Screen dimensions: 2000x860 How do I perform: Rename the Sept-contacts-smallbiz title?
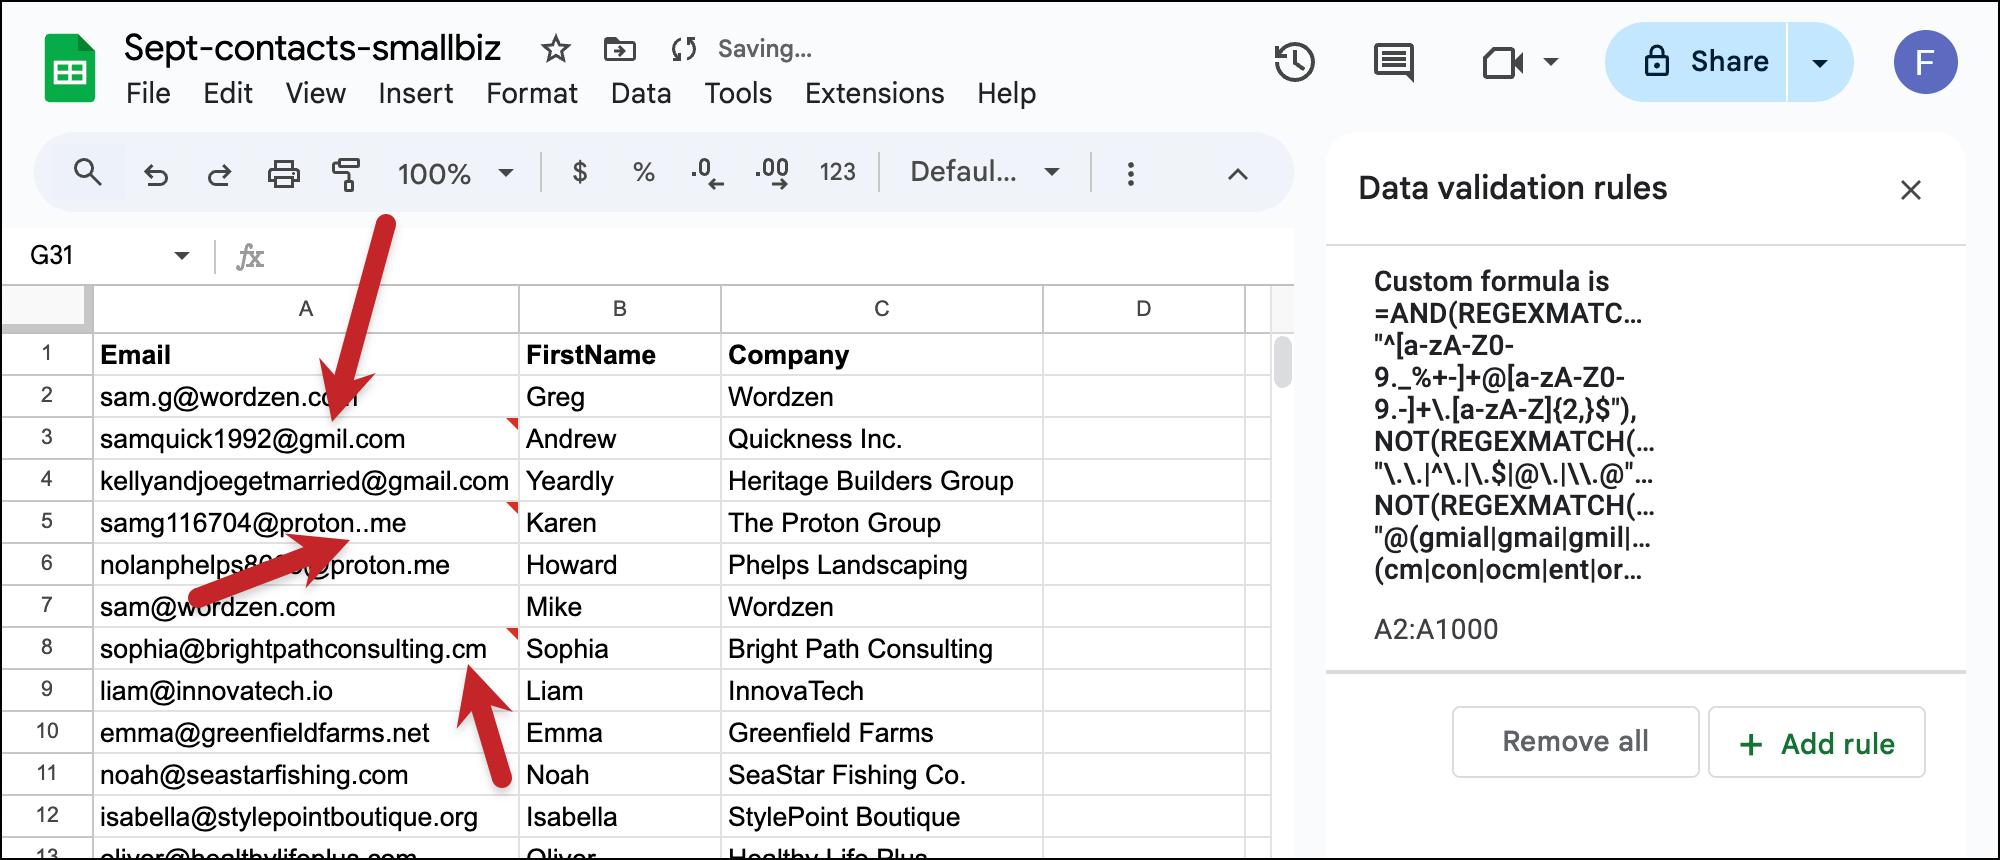312,48
